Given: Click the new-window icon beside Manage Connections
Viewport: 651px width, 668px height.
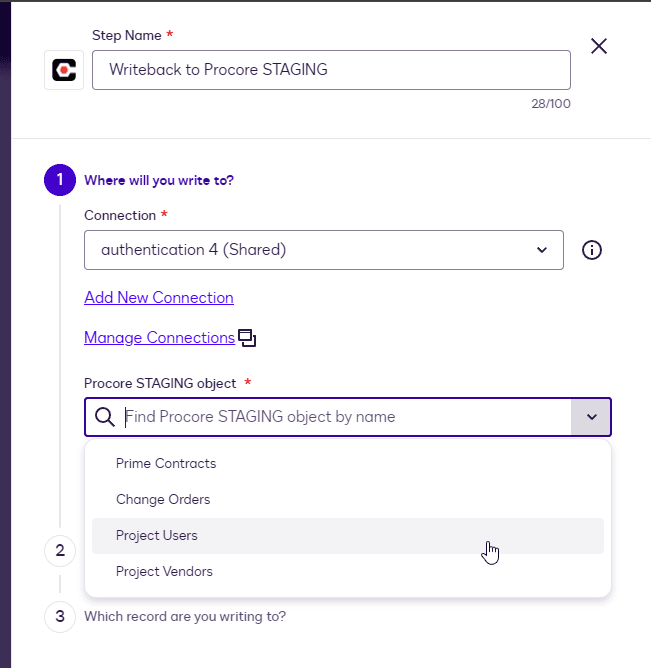Looking at the screenshot, I should (x=247, y=338).
